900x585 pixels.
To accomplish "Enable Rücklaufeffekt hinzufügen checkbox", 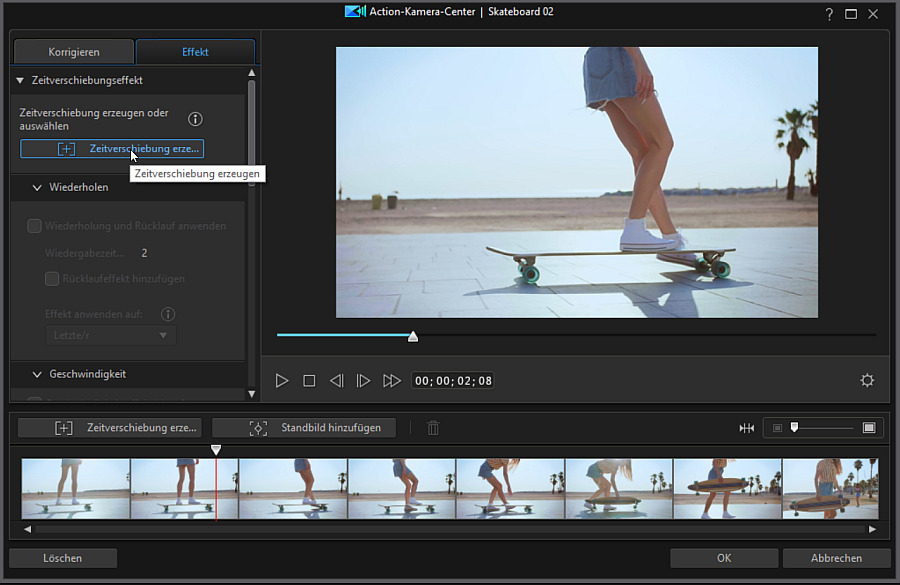I will point(53,279).
